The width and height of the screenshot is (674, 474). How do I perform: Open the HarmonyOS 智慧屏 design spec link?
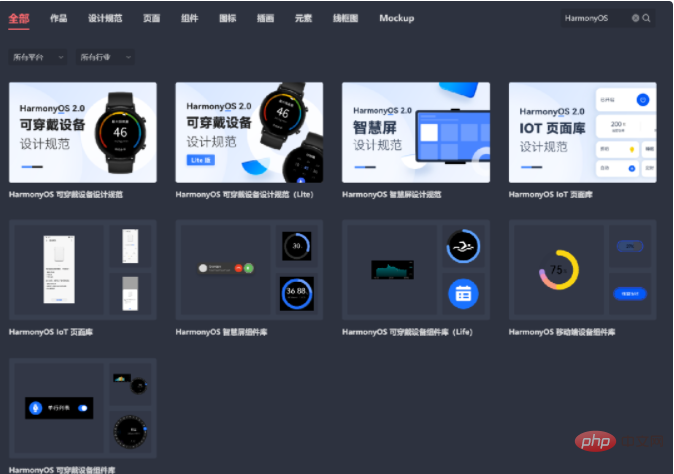[x=391, y=195]
